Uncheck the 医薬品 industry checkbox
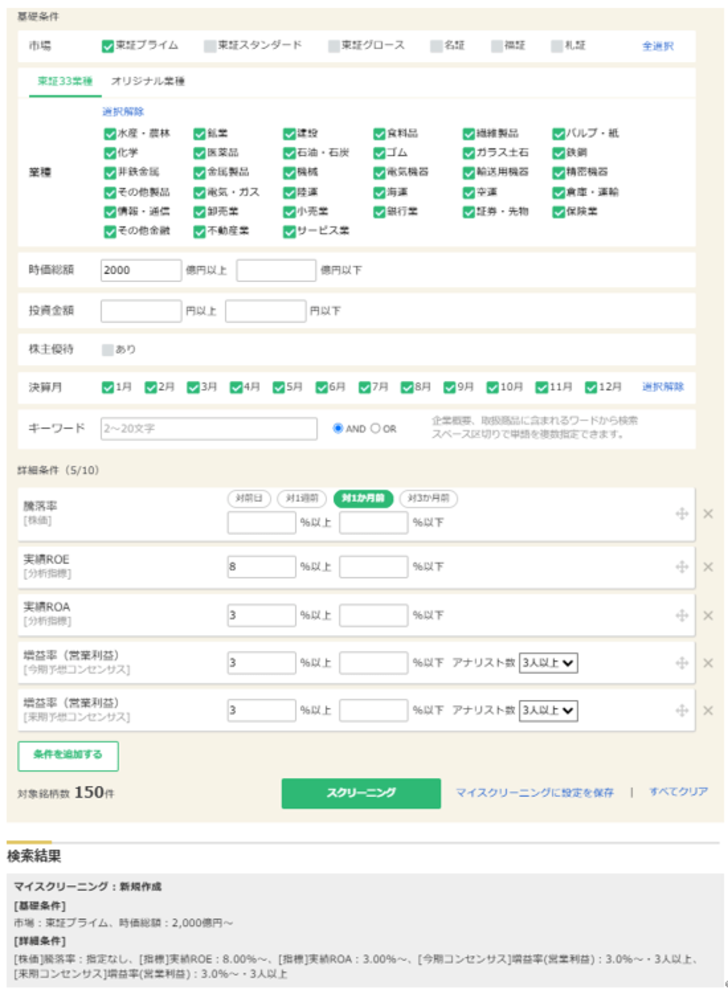This screenshot has width=728, height=990. tap(199, 153)
